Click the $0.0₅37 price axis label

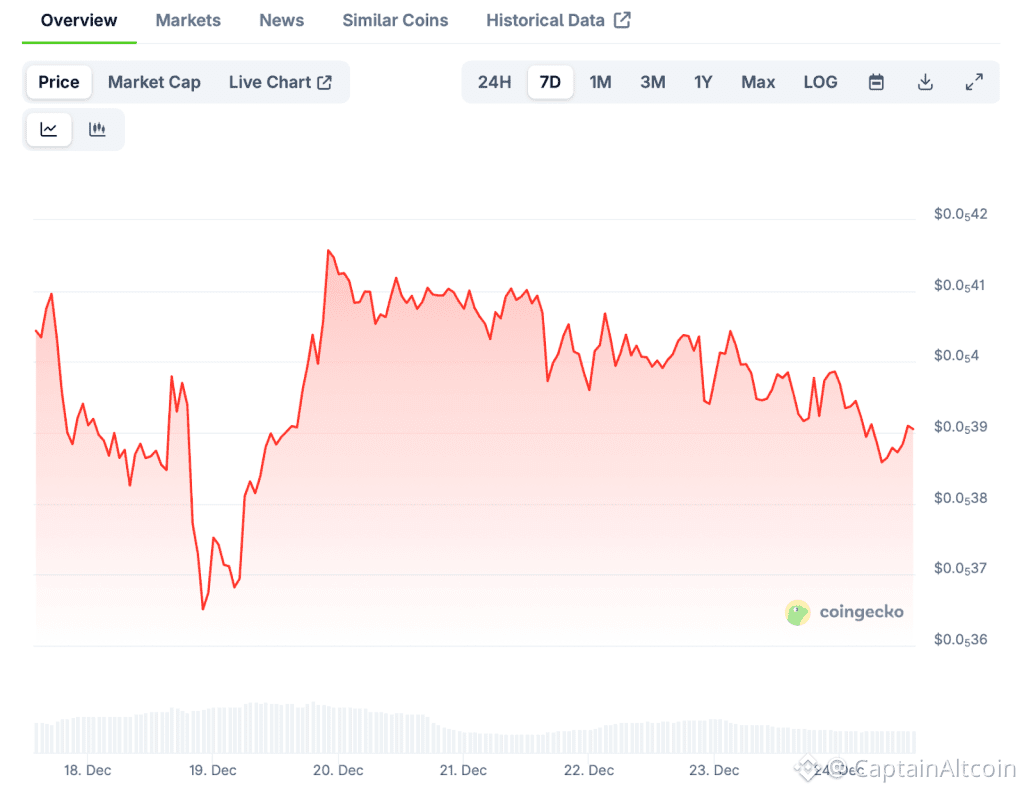click(961, 569)
